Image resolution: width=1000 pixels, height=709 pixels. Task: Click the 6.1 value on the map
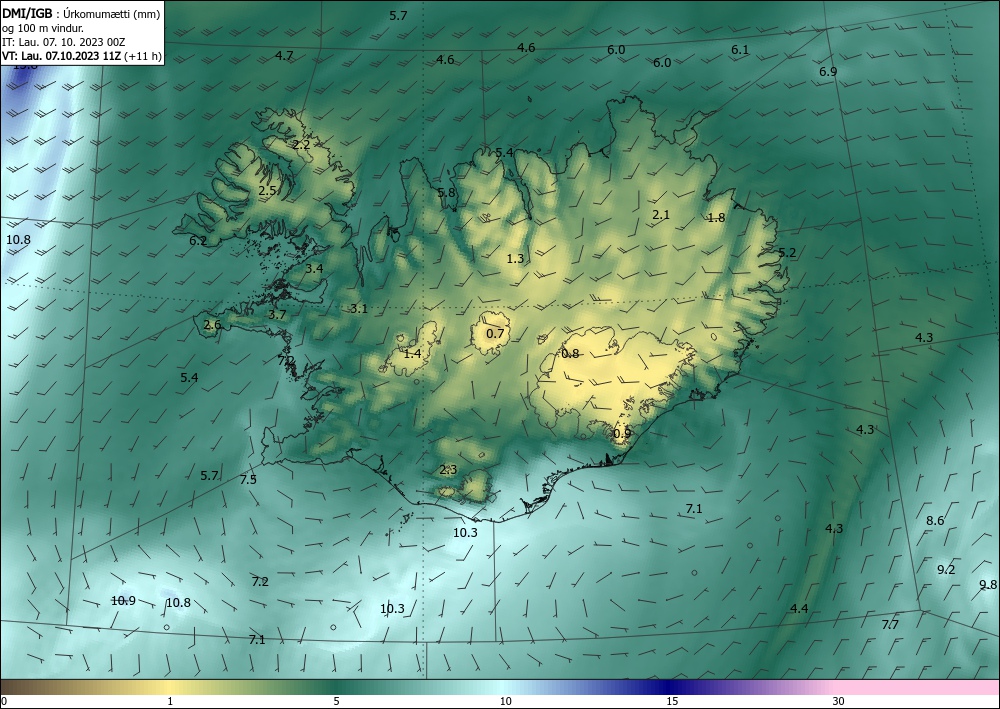(740, 49)
